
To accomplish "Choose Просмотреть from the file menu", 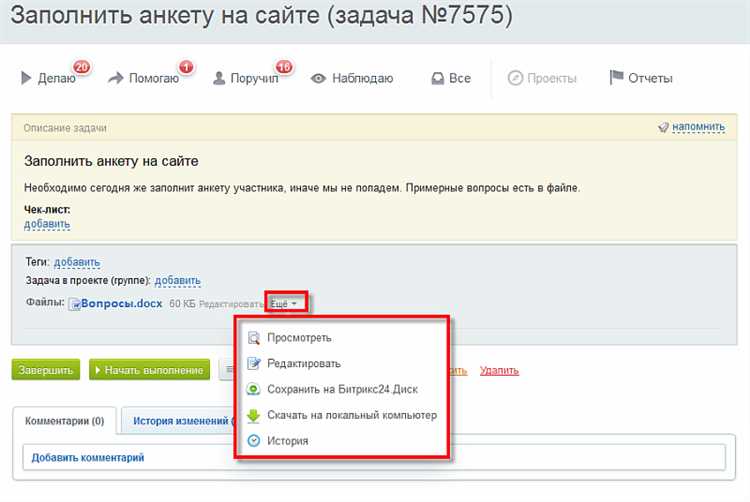I will (299, 338).
